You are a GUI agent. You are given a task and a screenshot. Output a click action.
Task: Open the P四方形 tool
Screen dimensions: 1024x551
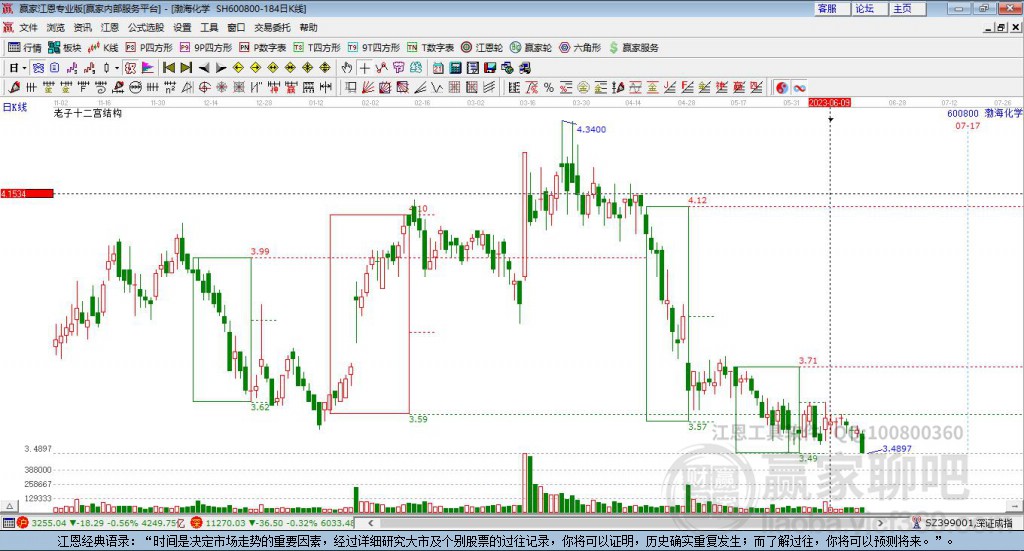tap(149, 48)
